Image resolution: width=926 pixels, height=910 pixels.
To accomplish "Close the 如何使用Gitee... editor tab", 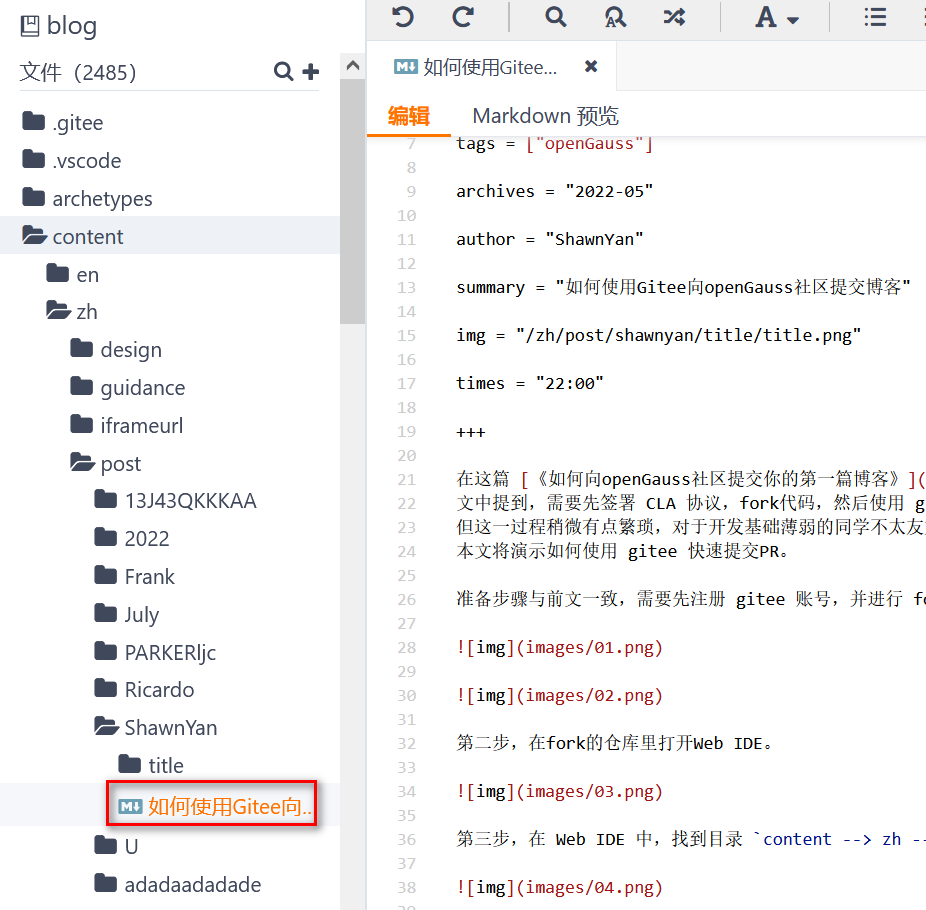I will 591,66.
